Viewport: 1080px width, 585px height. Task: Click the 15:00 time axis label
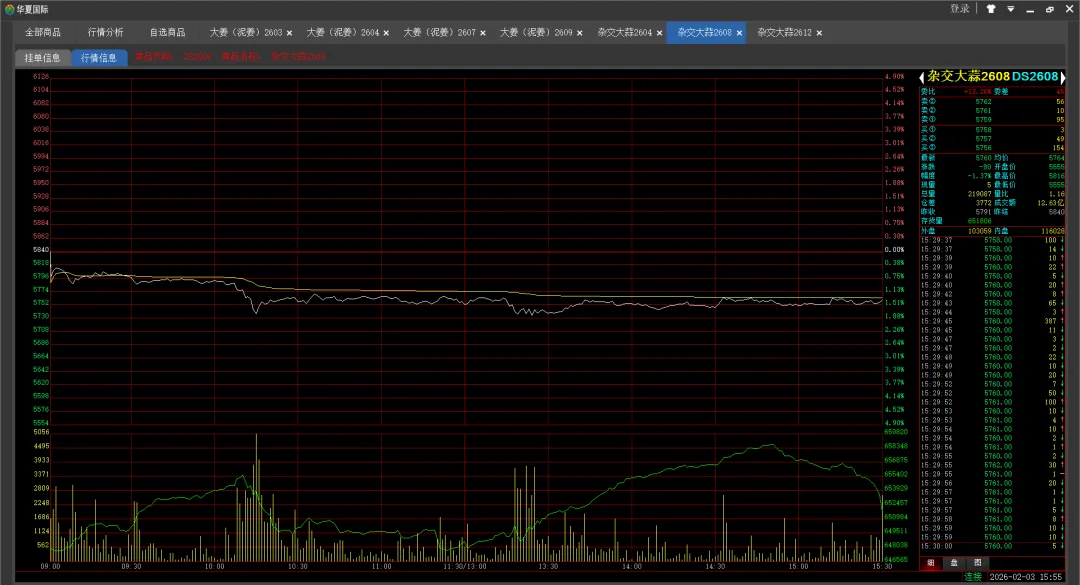798,566
